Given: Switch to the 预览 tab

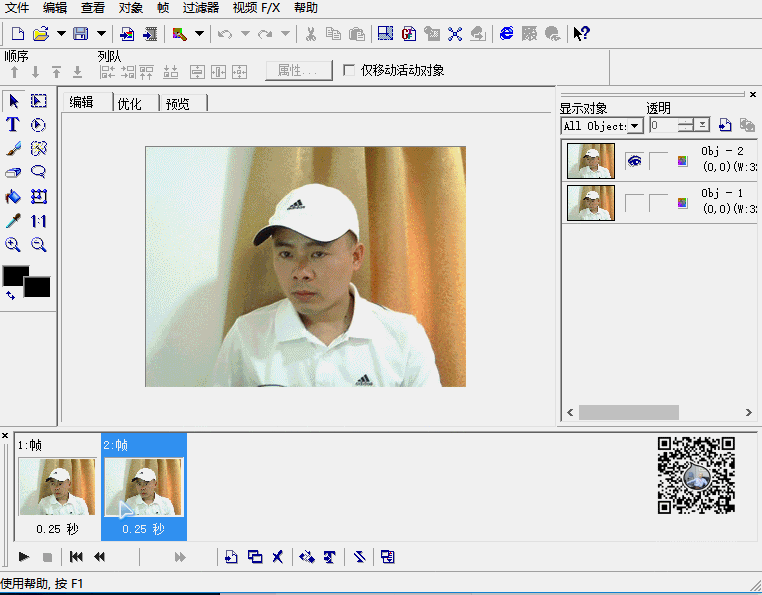Looking at the screenshot, I should point(179,103).
